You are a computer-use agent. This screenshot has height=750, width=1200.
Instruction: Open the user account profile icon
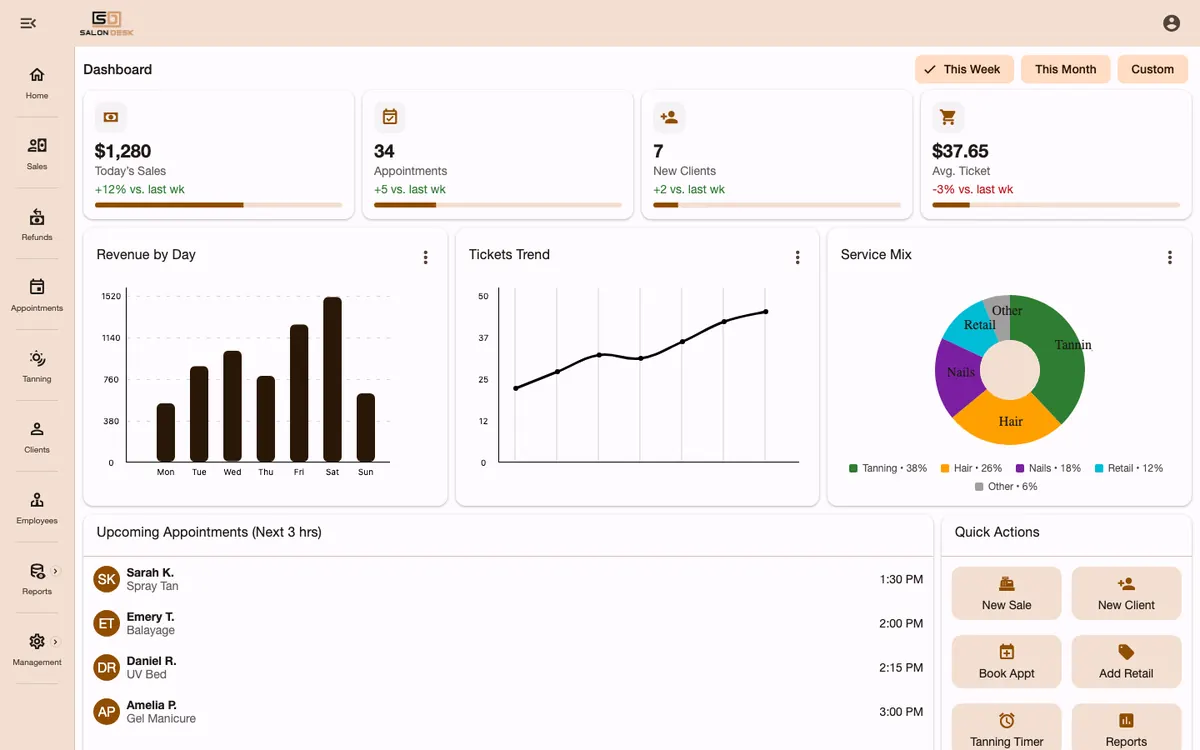click(x=1171, y=23)
